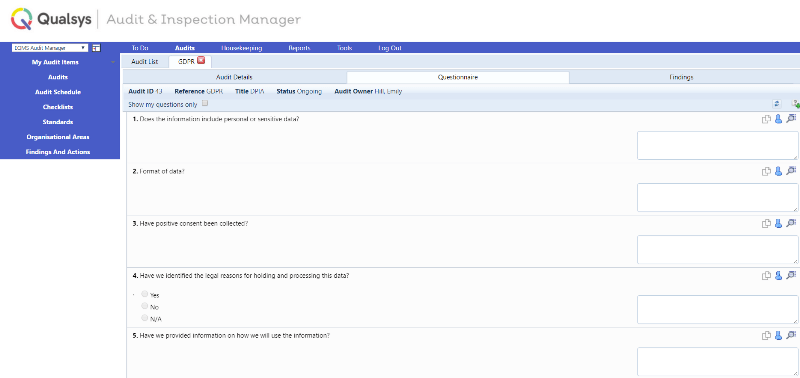
Task: Click the copy icon for question 5
Action: pos(766,336)
